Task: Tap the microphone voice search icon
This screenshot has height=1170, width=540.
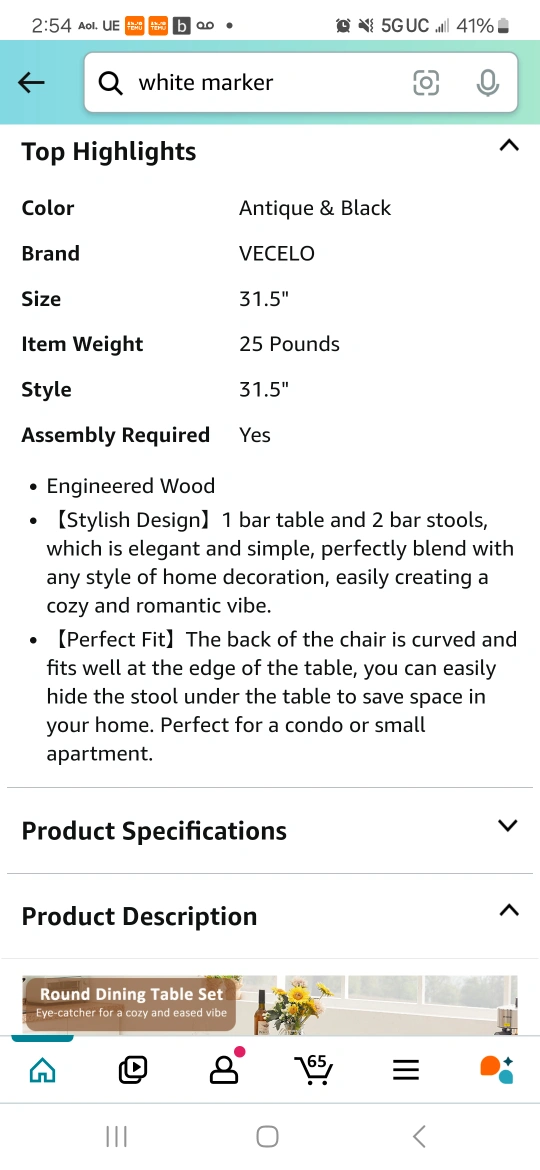Action: 487,83
